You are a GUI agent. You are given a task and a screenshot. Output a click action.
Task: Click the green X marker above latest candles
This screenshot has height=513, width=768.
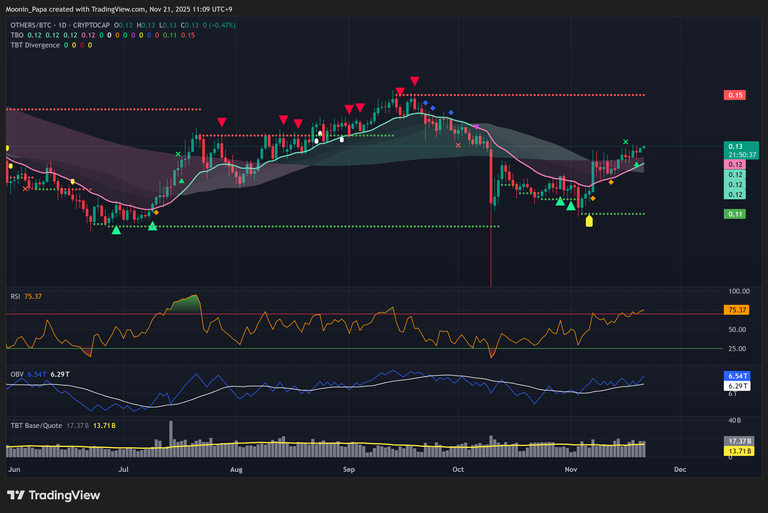click(626, 143)
